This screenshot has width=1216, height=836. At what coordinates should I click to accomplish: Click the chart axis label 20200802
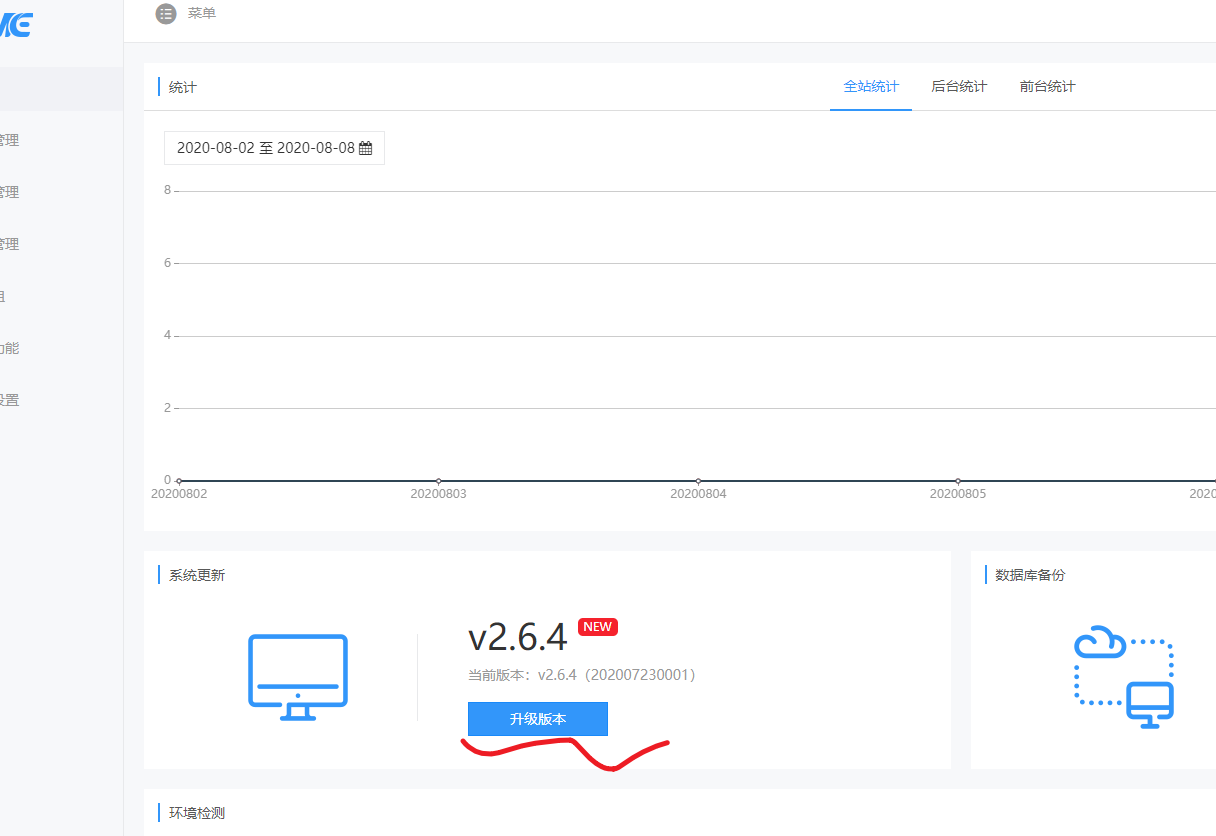point(179,494)
